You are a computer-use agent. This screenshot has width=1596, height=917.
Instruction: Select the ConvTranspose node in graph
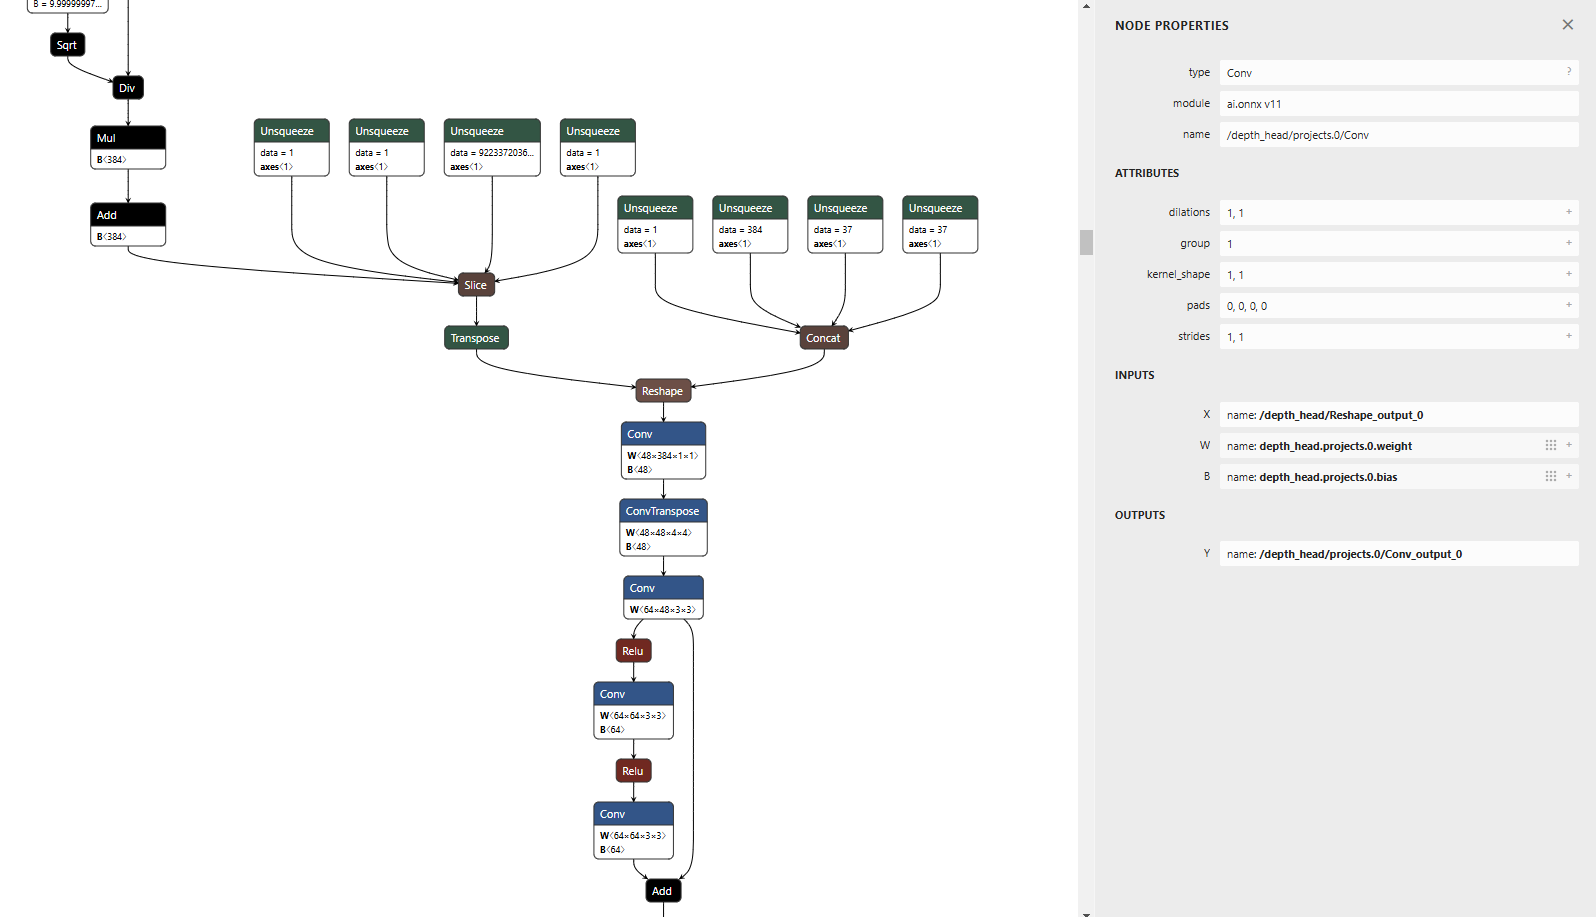pos(663,511)
